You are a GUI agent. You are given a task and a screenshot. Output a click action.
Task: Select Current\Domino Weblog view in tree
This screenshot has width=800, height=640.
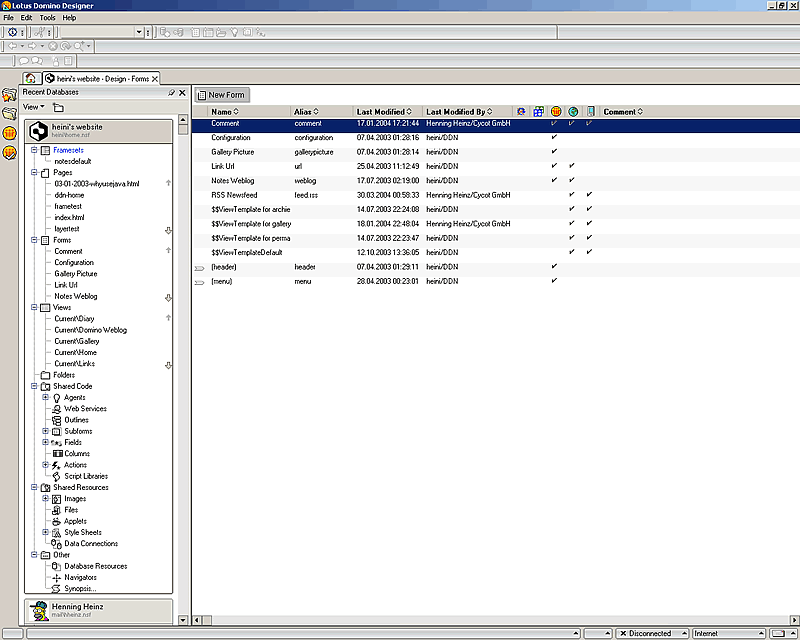pos(91,330)
